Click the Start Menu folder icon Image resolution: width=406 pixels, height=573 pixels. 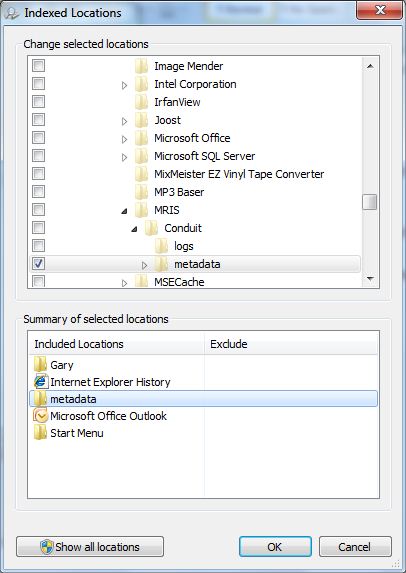pyautogui.click(x=41, y=433)
